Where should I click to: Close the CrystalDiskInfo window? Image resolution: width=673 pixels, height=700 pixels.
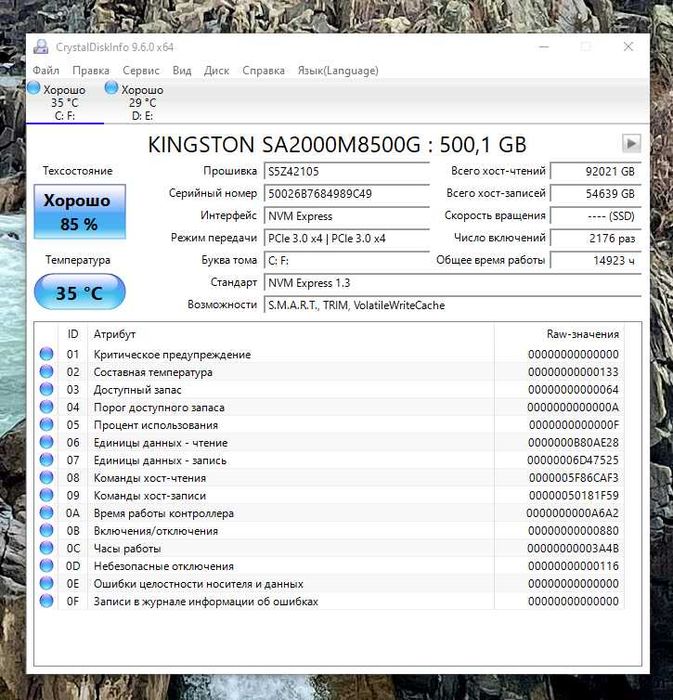(x=628, y=46)
